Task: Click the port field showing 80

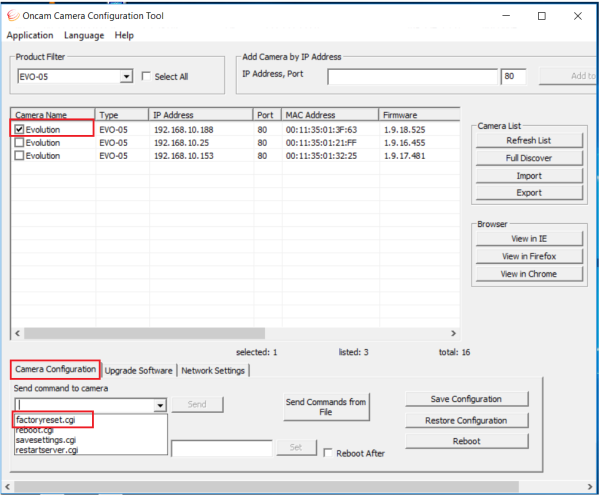Action: tap(514, 77)
